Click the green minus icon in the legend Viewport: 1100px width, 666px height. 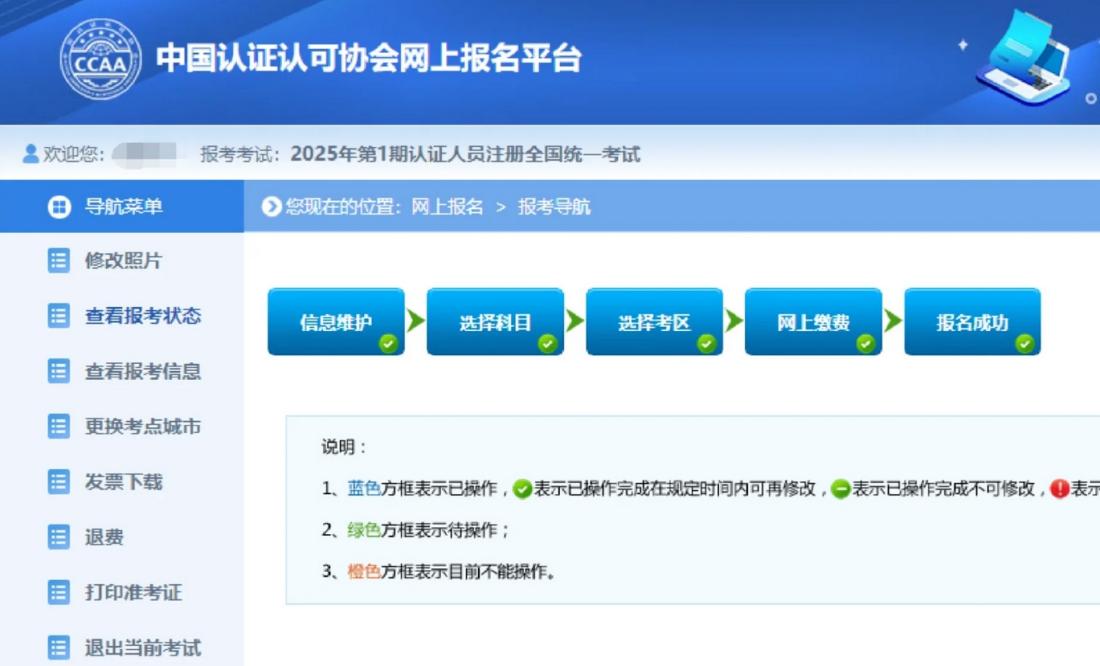pyautogui.click(x=840, y=489)
